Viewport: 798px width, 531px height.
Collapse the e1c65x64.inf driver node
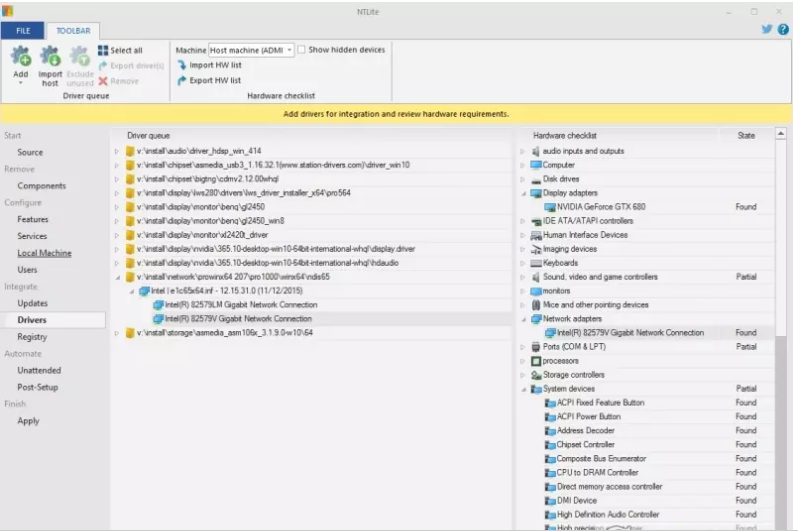coord(131,291)
